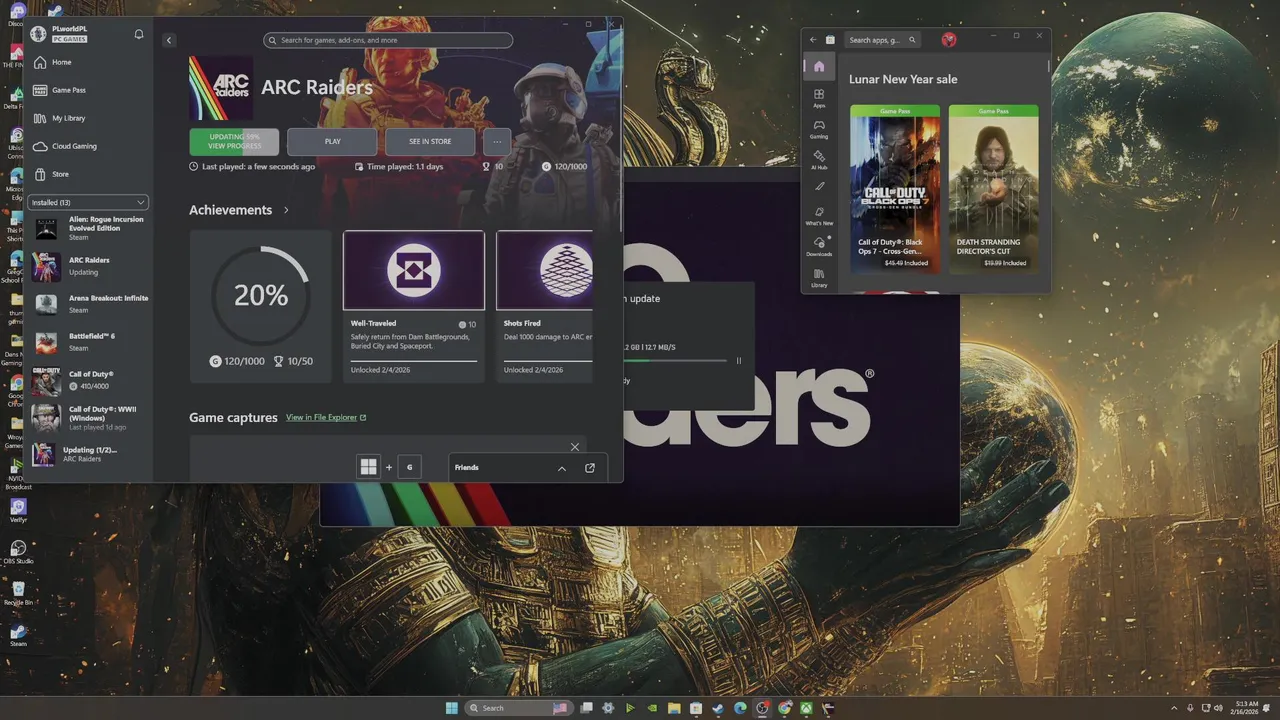
Task: Open Library in Microsoft Store sidebar
Action: coord(819,278)
